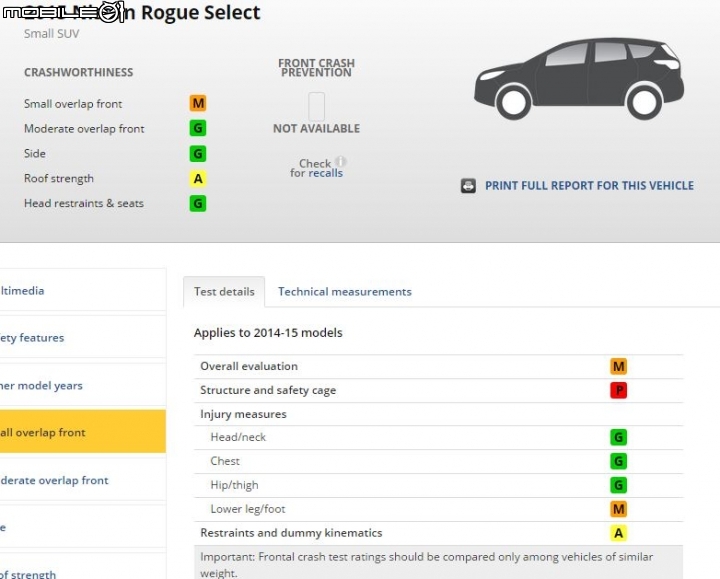Click the P badge for Structure and safety cage
The width and height of the screenshot is (720, 579).
point(619,390)
